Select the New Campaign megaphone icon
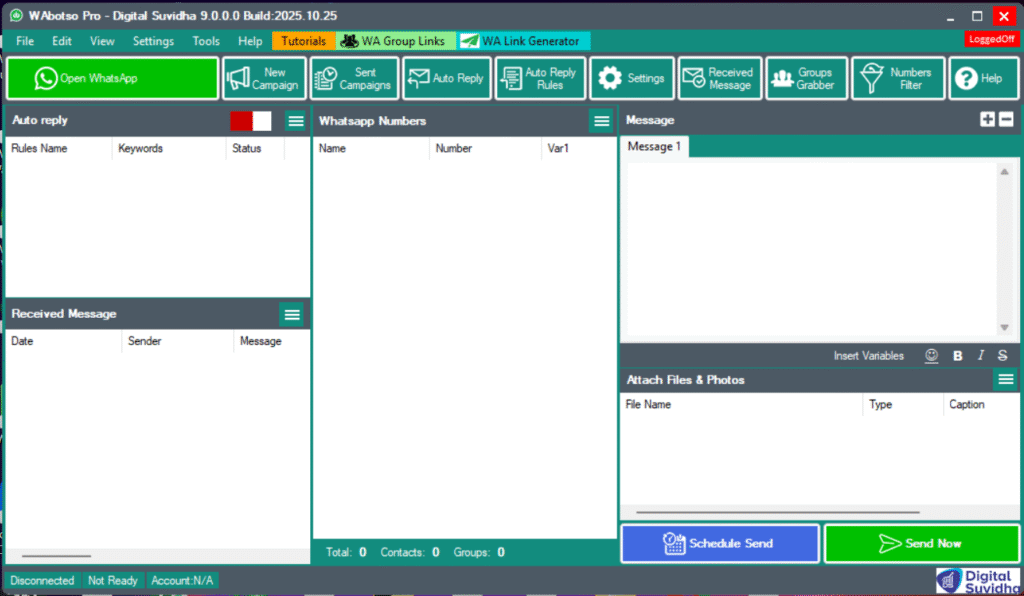The height and width of the screenshot is (596, 1024). point(263,78)
